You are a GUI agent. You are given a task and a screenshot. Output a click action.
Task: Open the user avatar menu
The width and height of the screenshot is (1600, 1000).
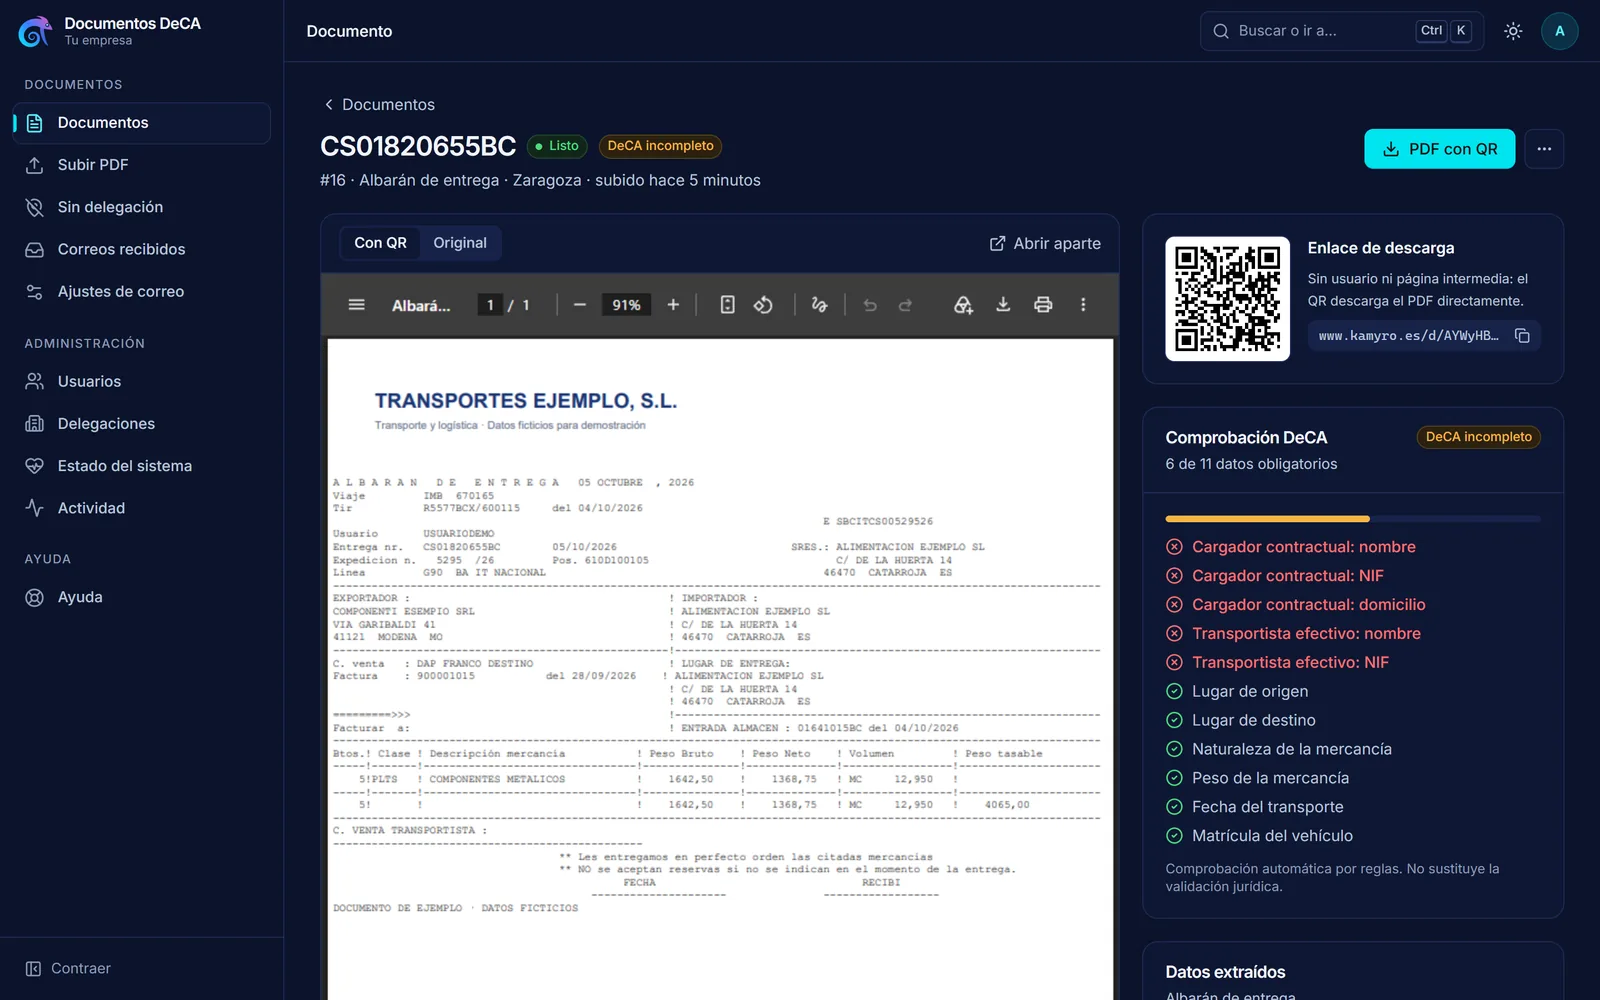1559,31
